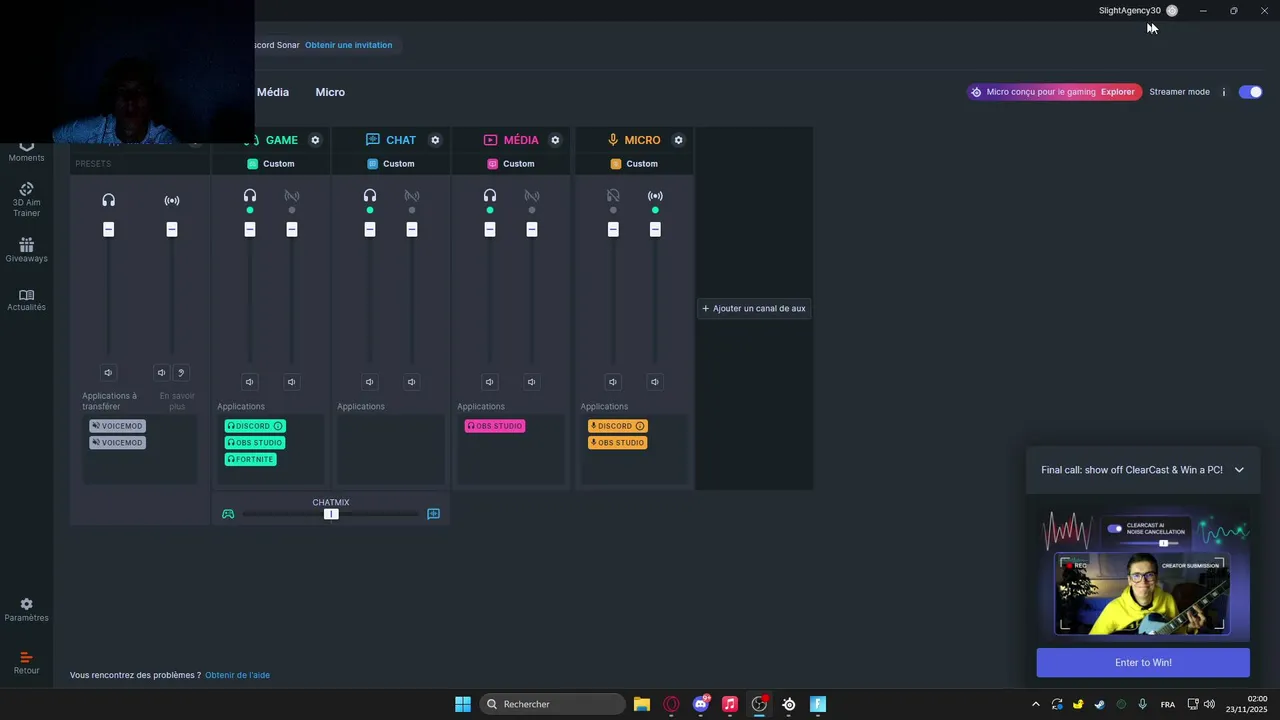This screenshot has width=1280, height=720.
Task: Open Giveaways in the sidebar
Action: point(27,250)
